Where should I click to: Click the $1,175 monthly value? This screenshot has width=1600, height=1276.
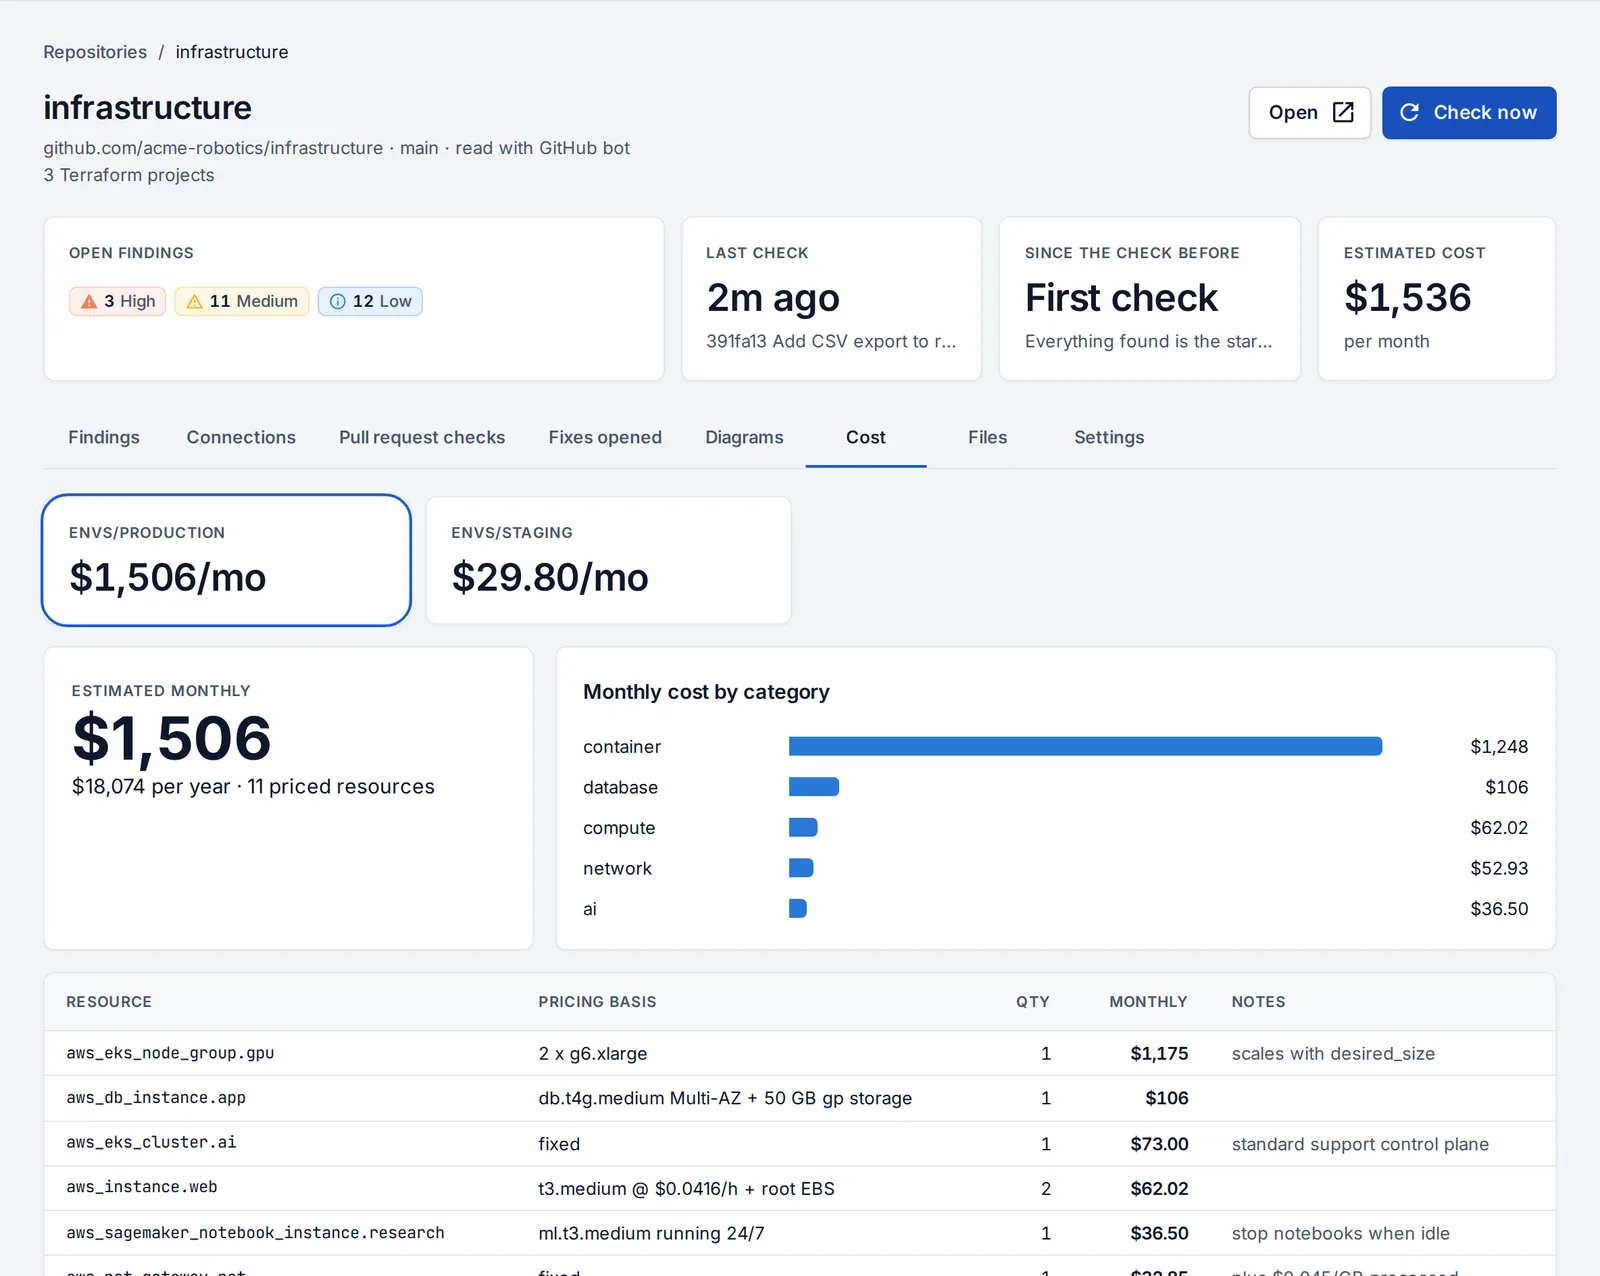(1159, 1053)
